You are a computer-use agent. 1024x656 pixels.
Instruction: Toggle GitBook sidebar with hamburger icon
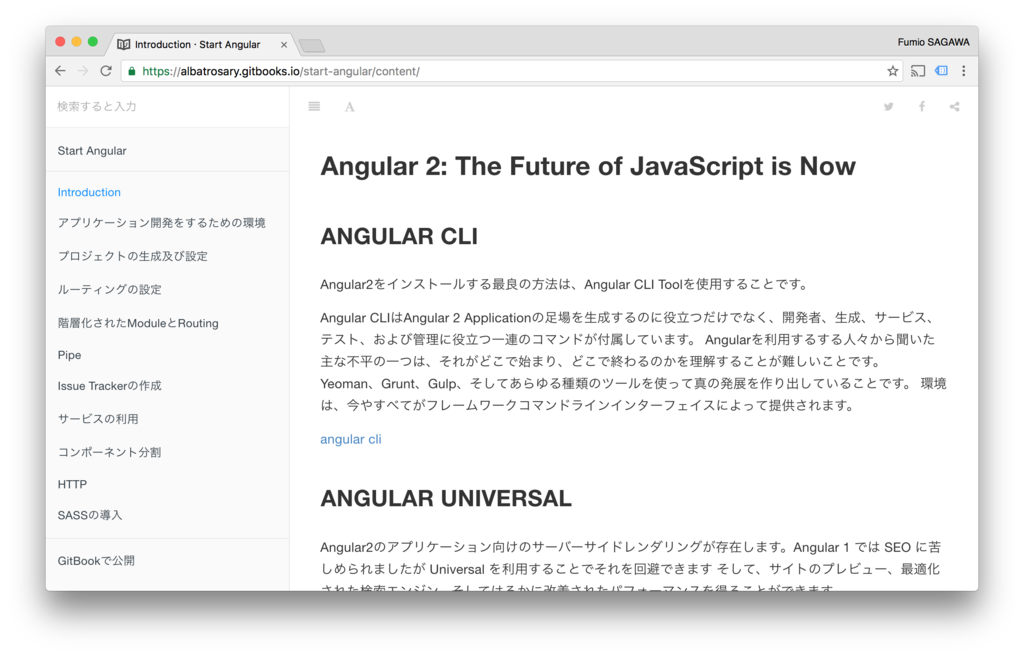tap(314, 107)
